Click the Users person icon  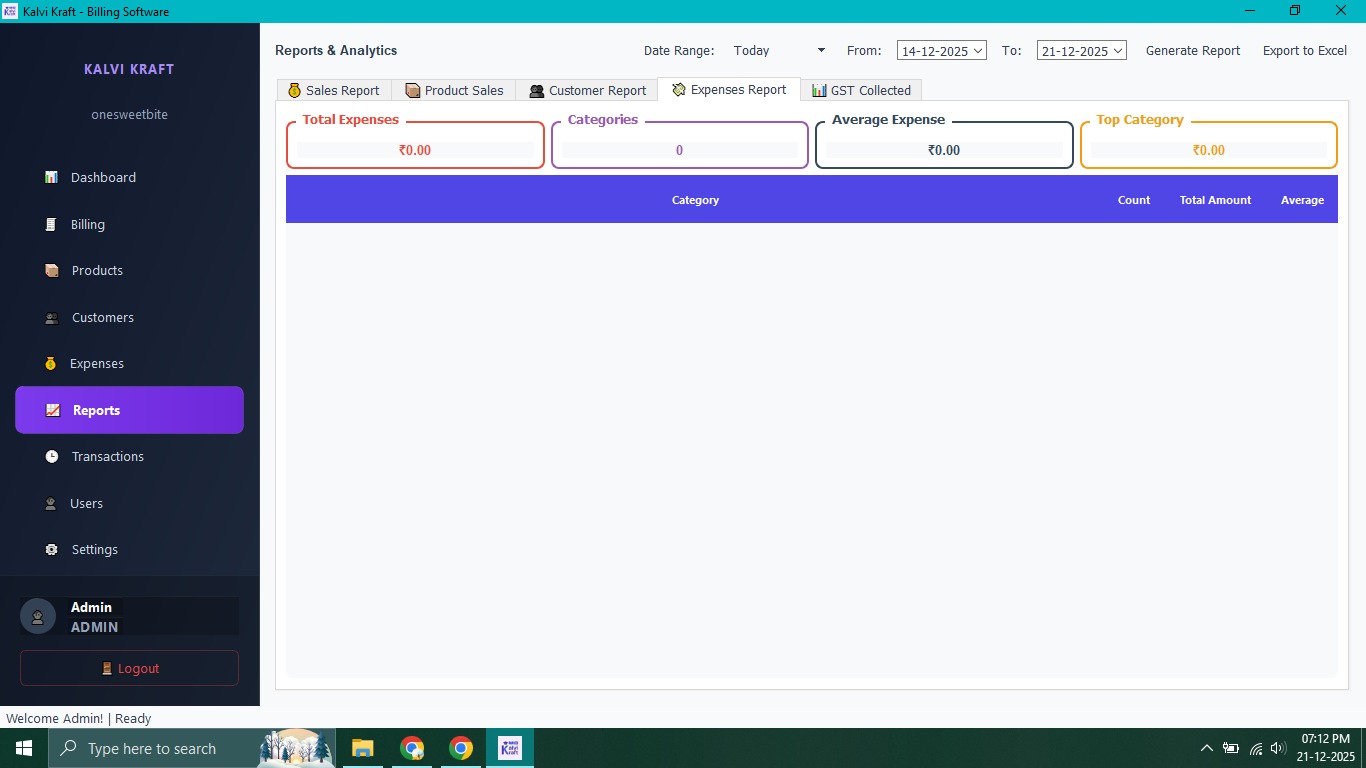point(51,504)
